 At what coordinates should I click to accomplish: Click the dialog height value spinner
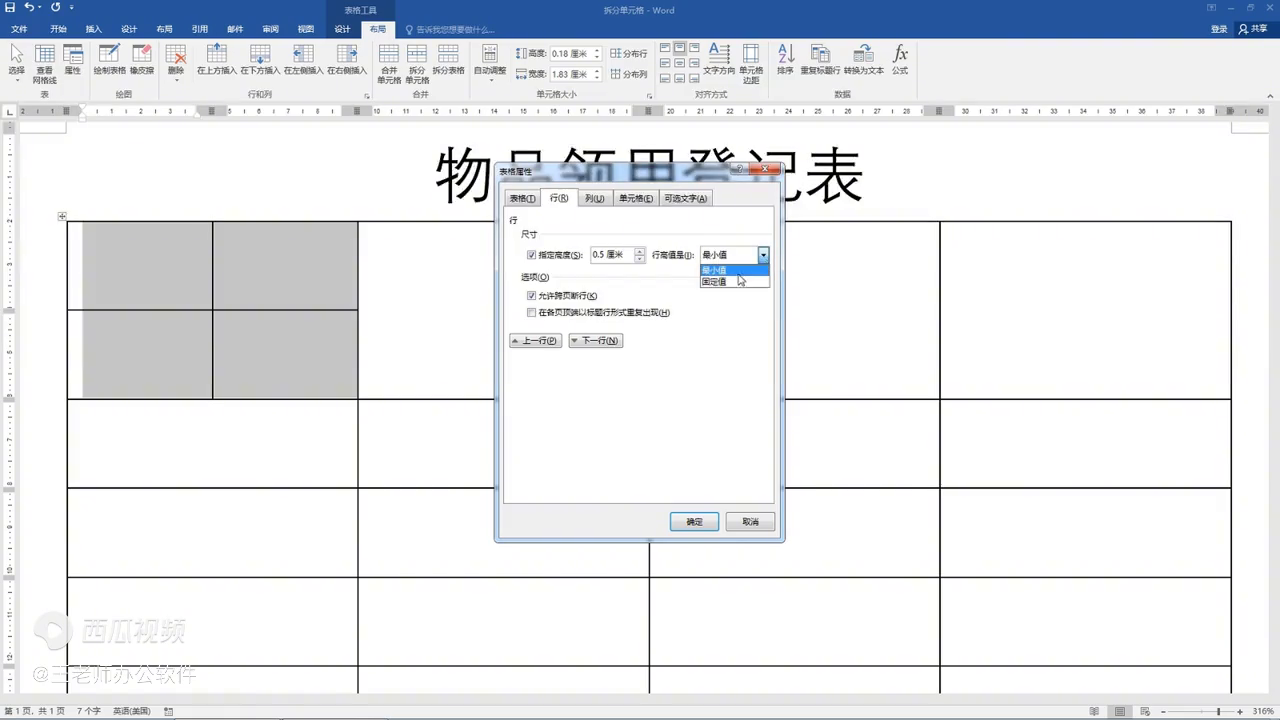(640, 255)
